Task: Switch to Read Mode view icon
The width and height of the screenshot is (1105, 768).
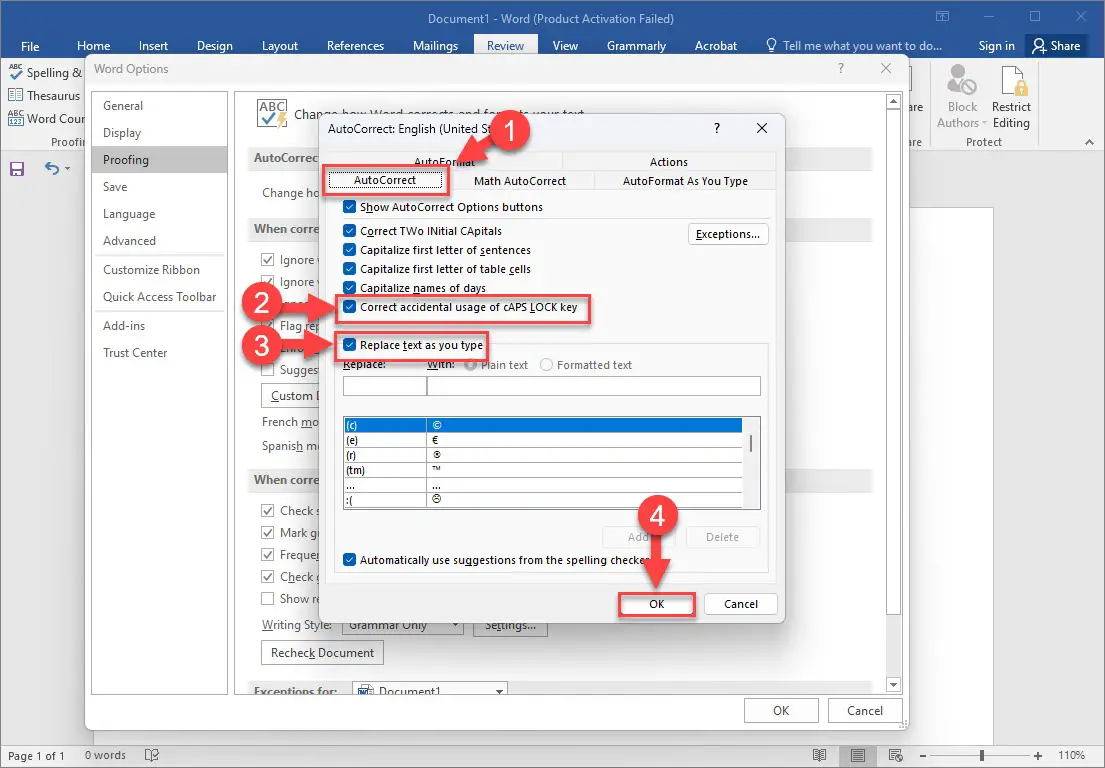Action: pos(819,755)
